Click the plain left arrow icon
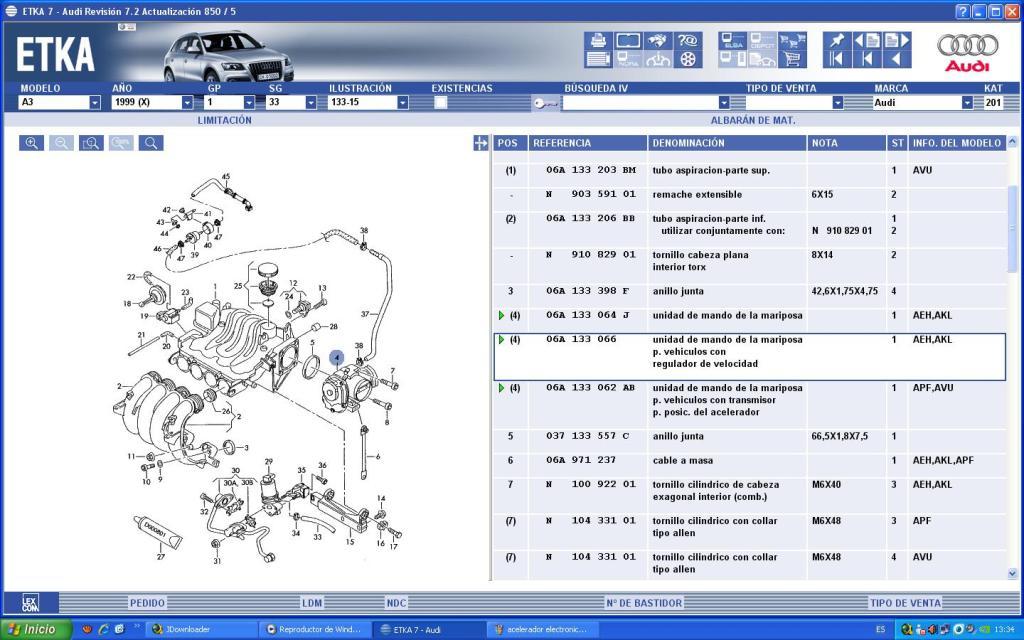This screenshot has width=1024, height=640. click(x=897, y=59)
